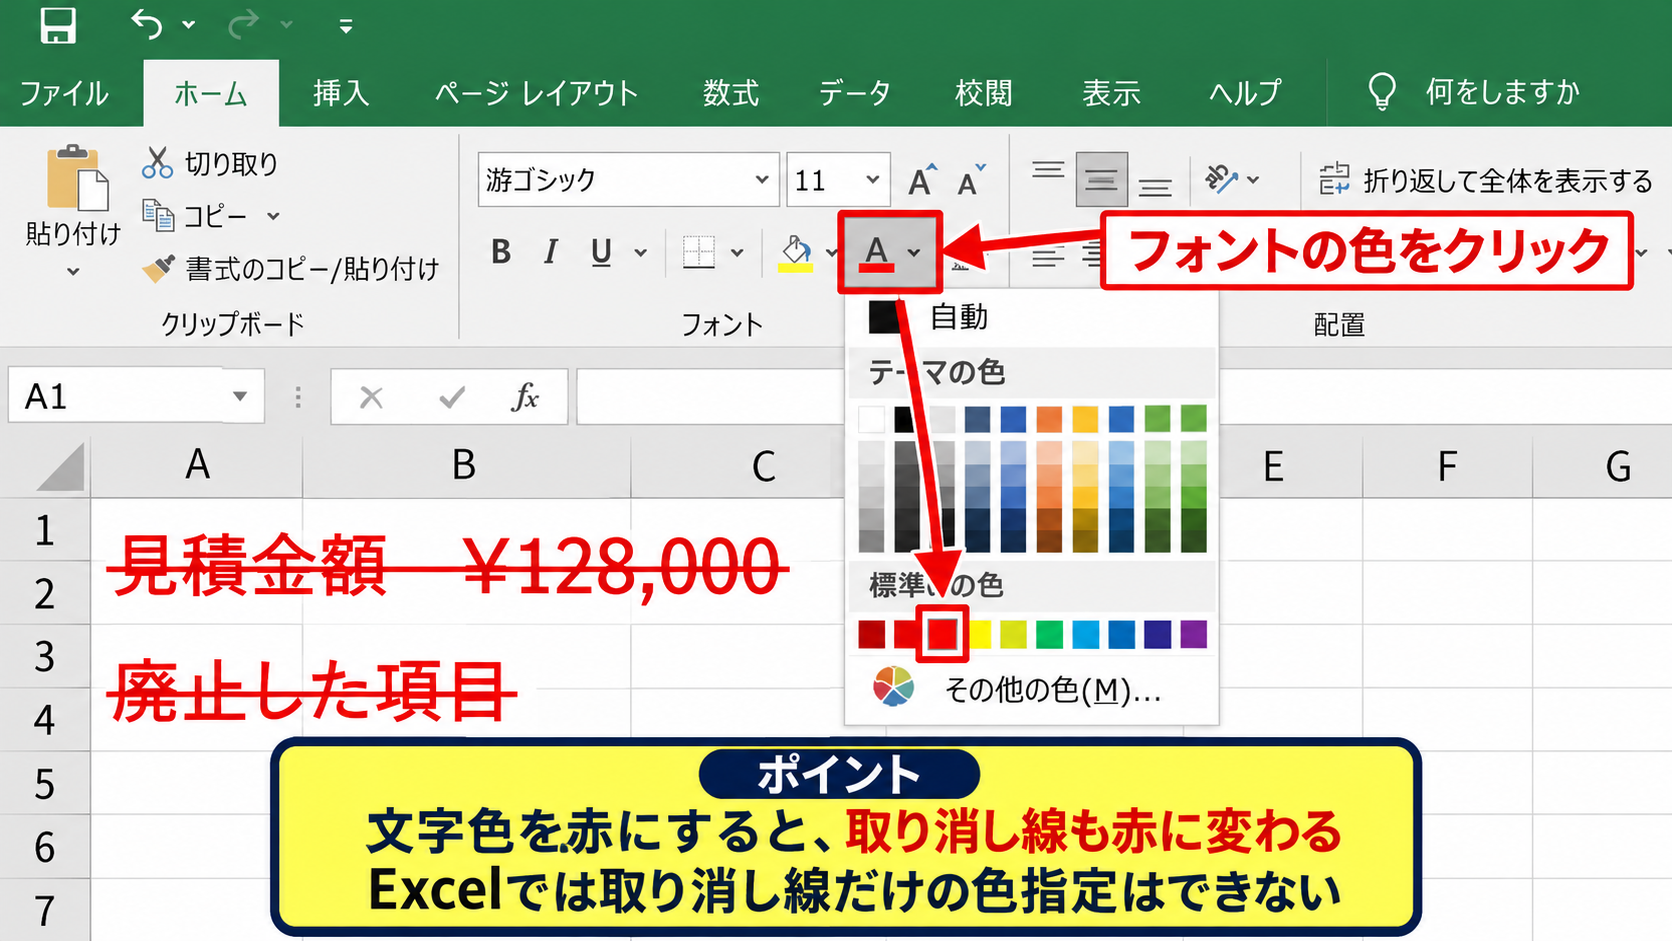
Task: Toggle top align icon
Action: 1048,172
